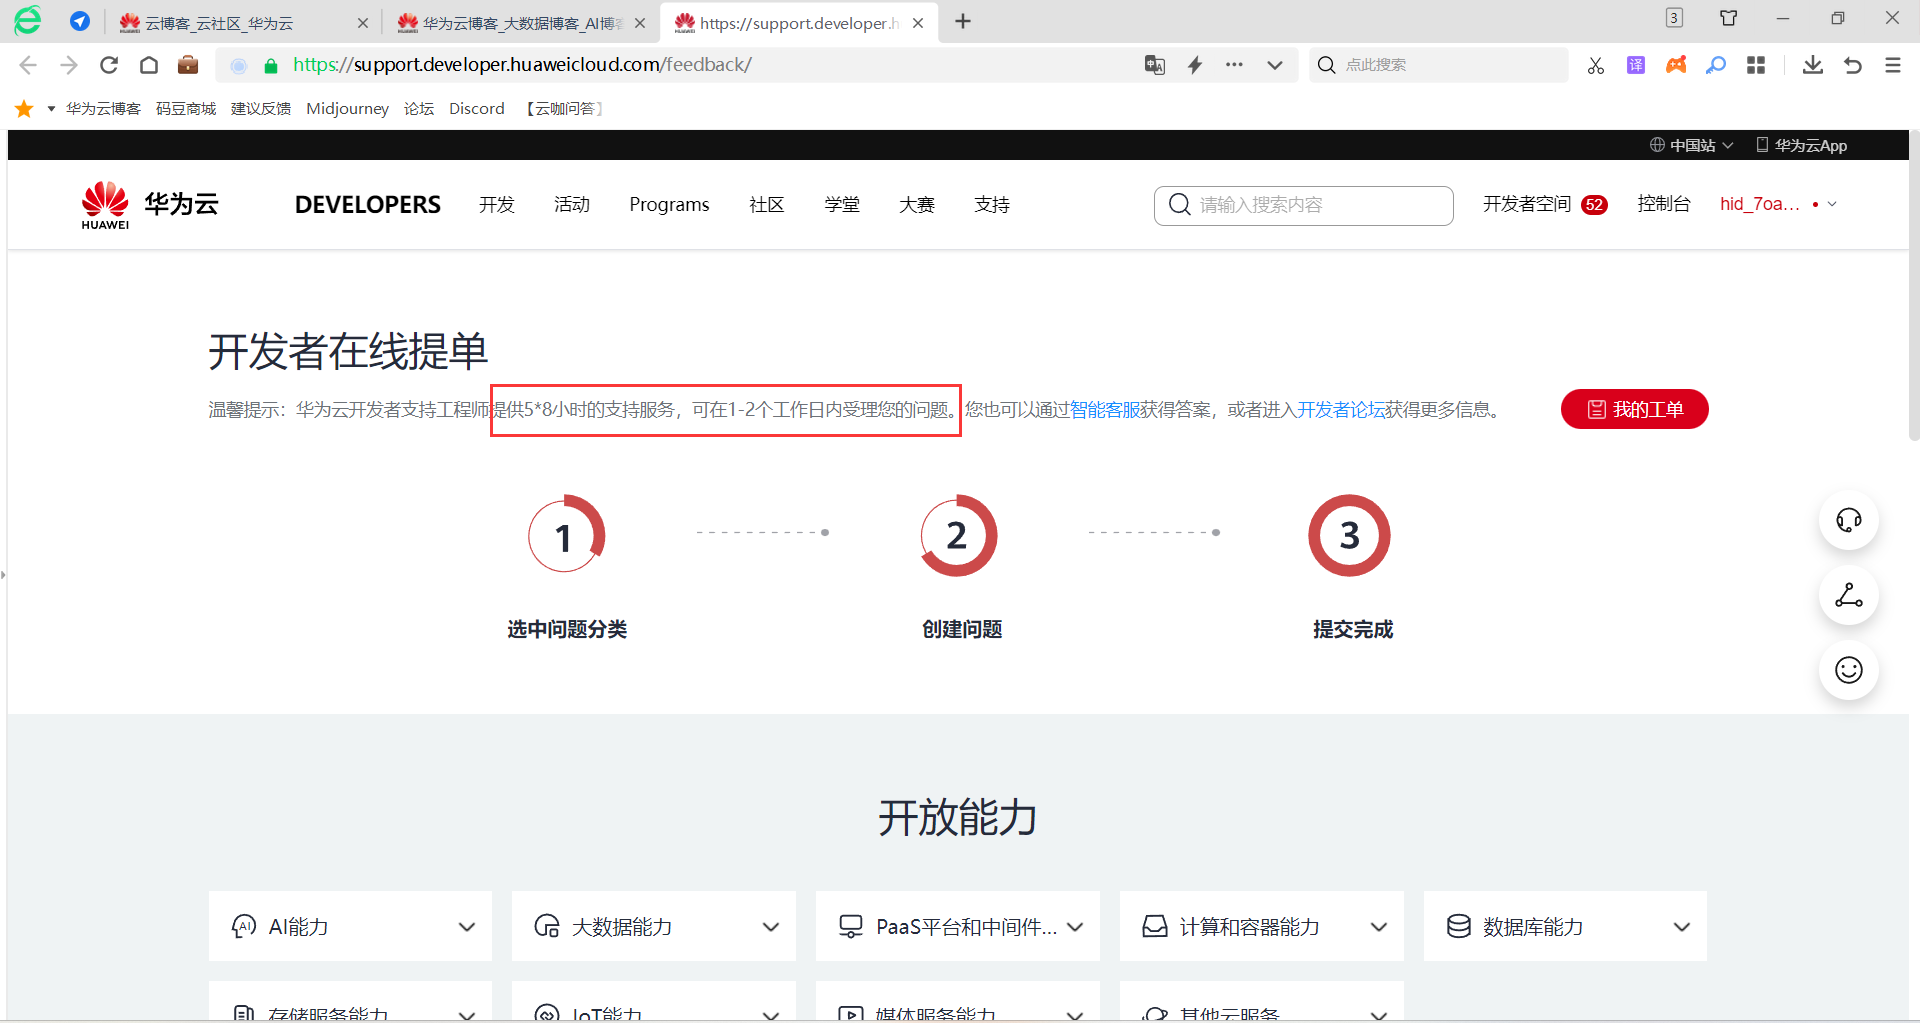Click the translate icon in address bar
1920x1023 pixels.
coord(1155,65)
